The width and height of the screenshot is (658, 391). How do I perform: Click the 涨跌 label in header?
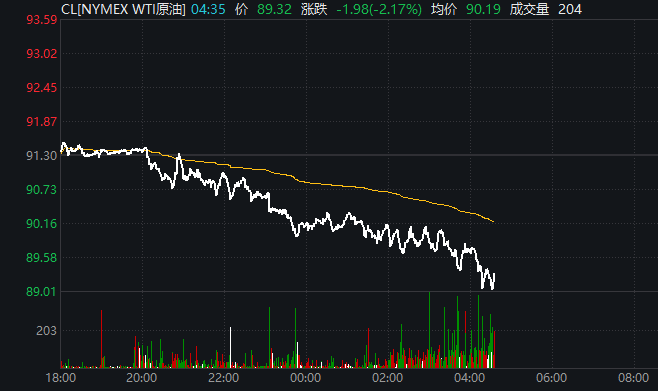tap(314, 9)
